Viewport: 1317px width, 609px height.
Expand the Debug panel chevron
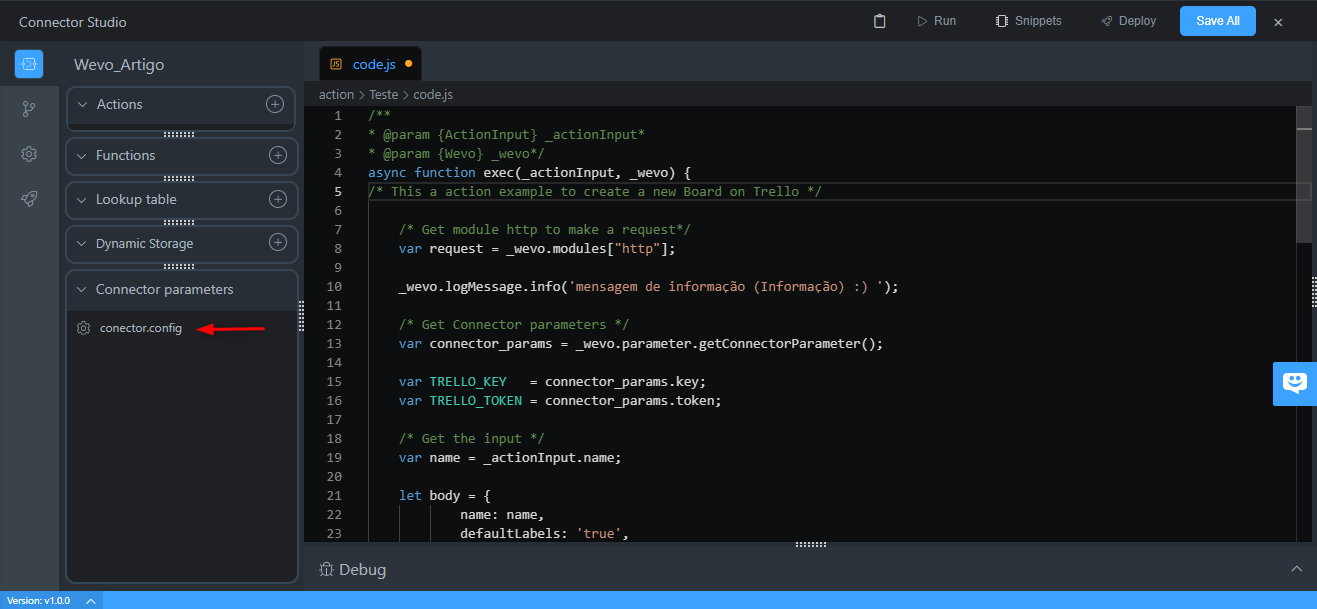(1296, 569)
